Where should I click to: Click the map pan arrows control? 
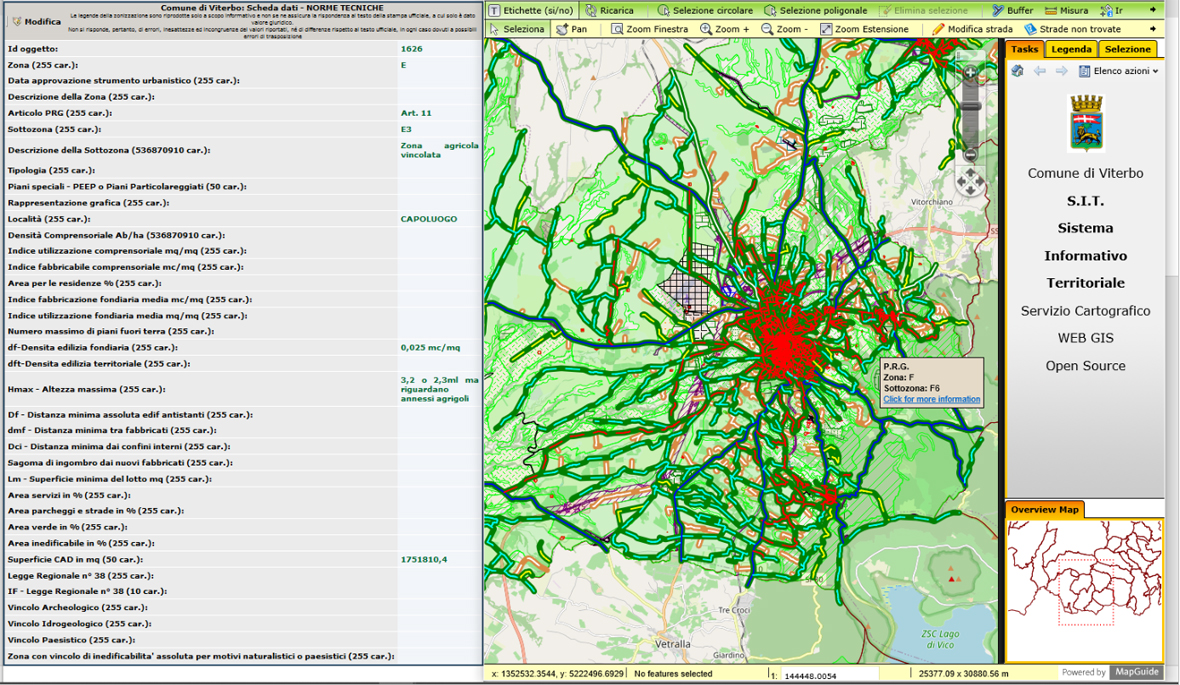970,181
